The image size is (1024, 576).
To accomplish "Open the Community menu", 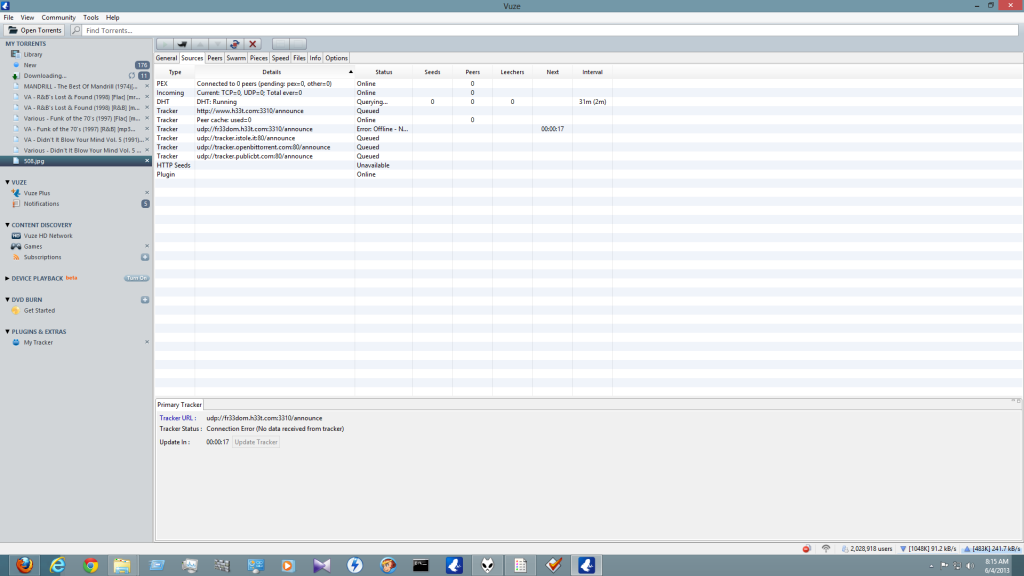I will [58, 18].
